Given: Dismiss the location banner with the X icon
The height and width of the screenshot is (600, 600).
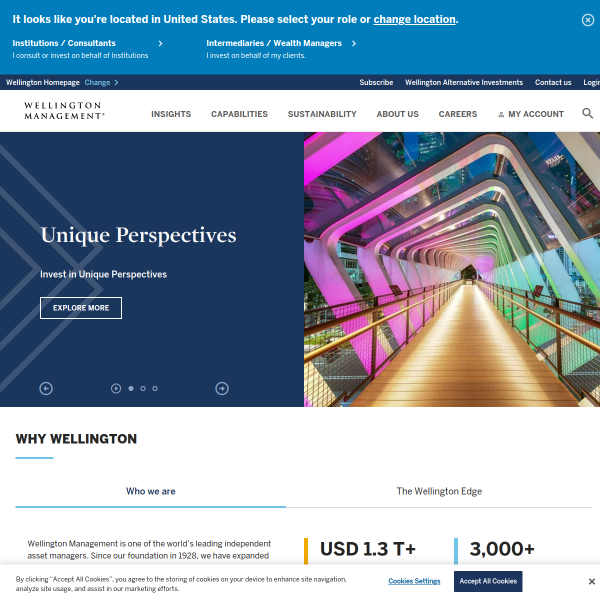Looking at the screenshot, I should click(x=588, y=20).
